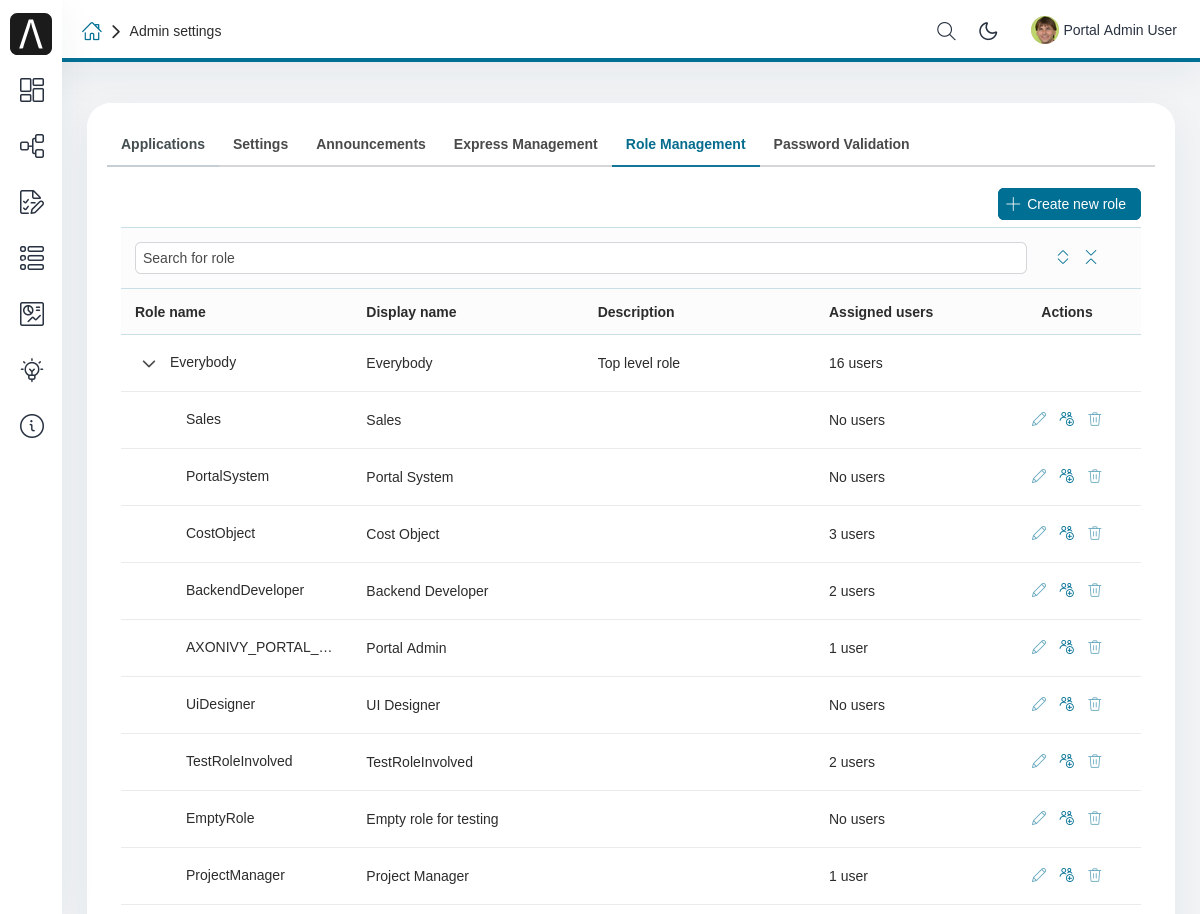Toggle dark mode with moon icon
1200x914 pixels.
click(x=988, y=31)
